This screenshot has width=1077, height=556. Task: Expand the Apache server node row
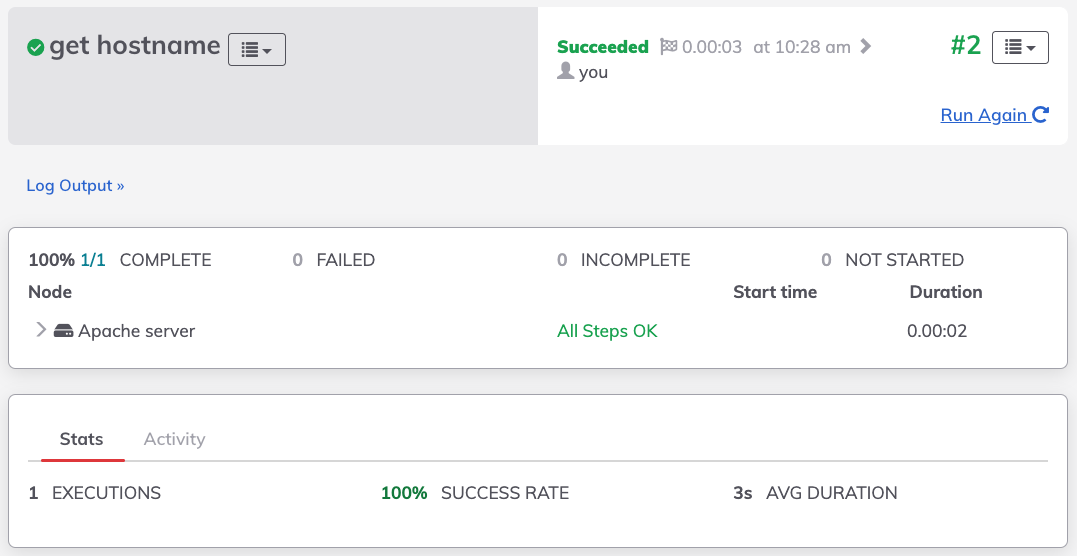click(41, 331)
